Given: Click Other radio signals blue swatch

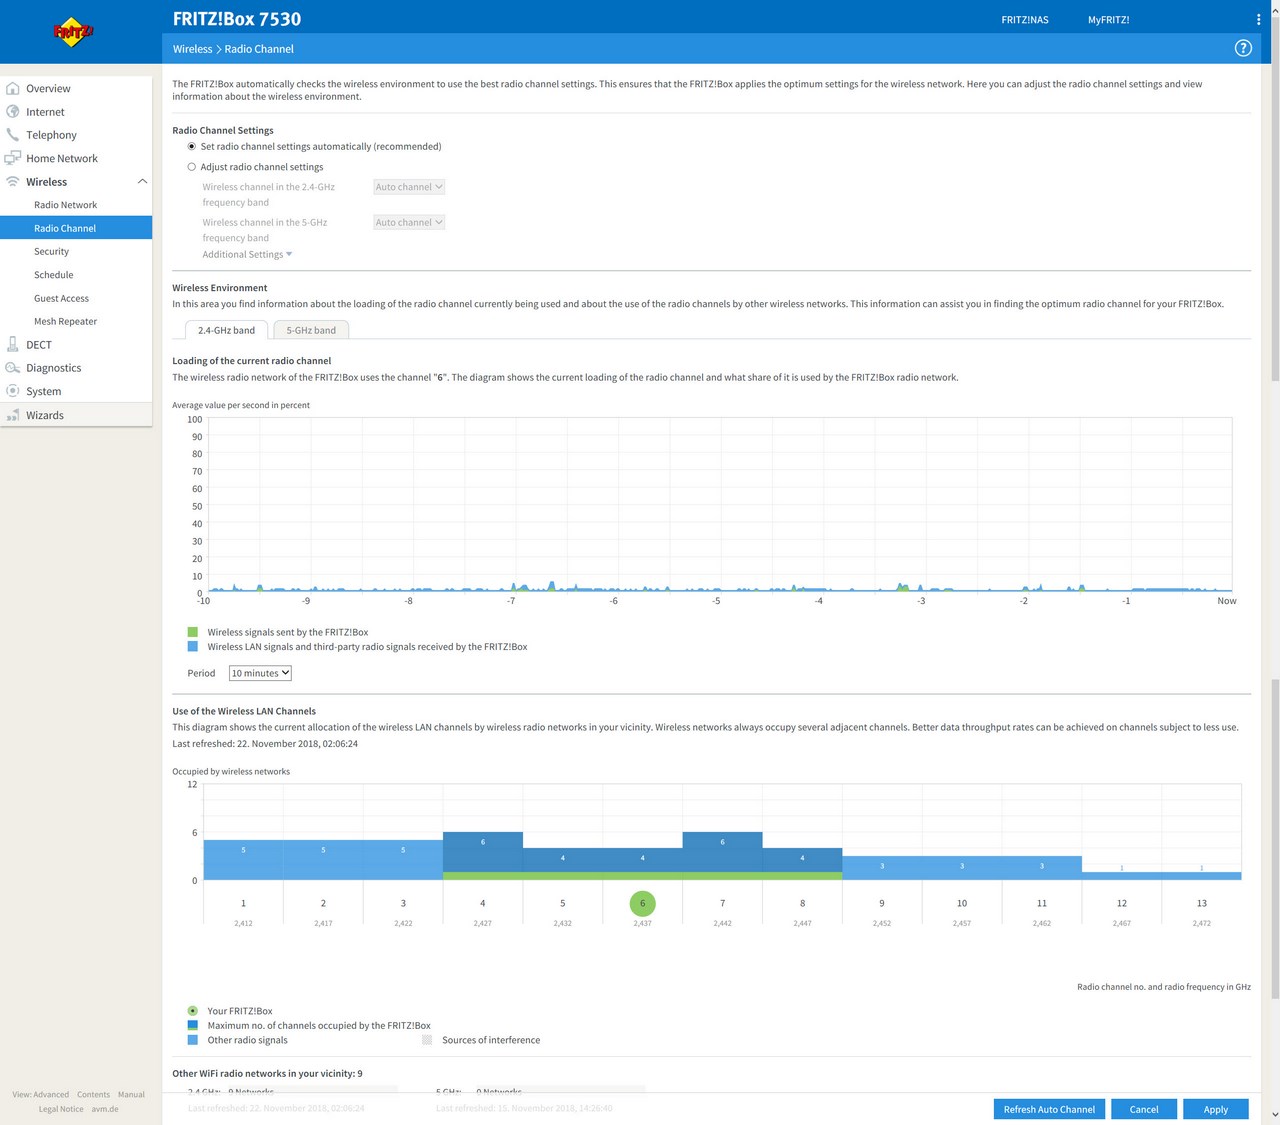Looking at the screenshot, I should coord(193,1040).
